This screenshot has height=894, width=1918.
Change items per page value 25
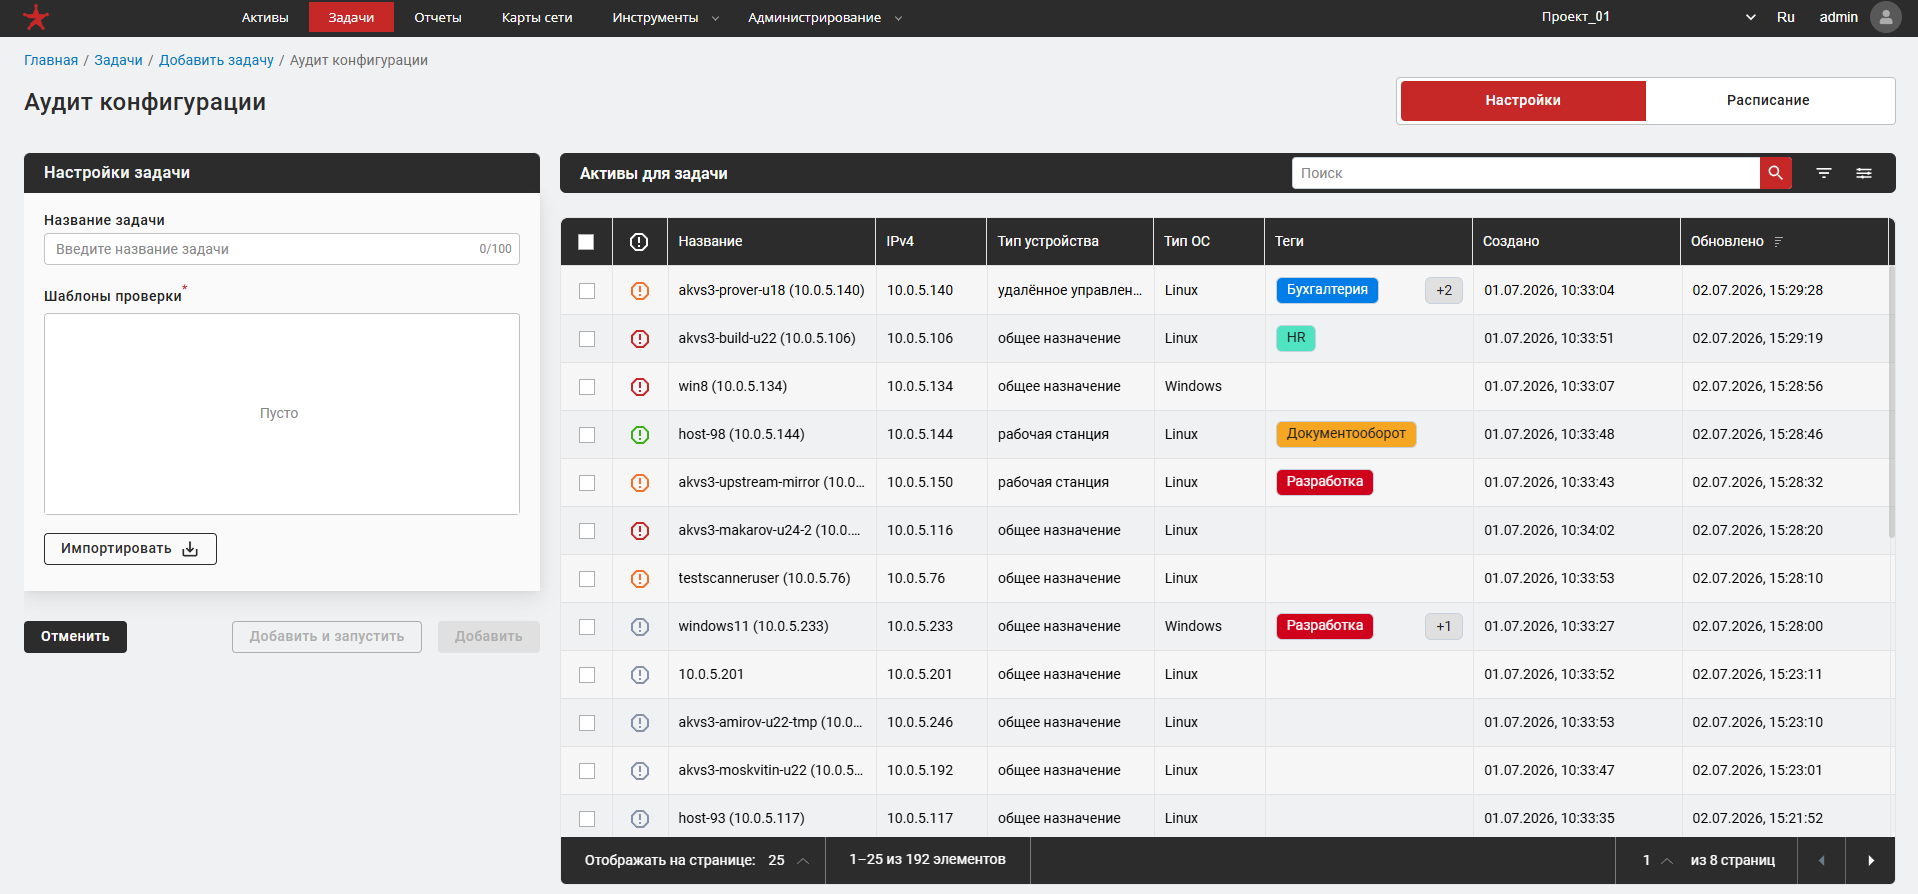tap(788, 860)
